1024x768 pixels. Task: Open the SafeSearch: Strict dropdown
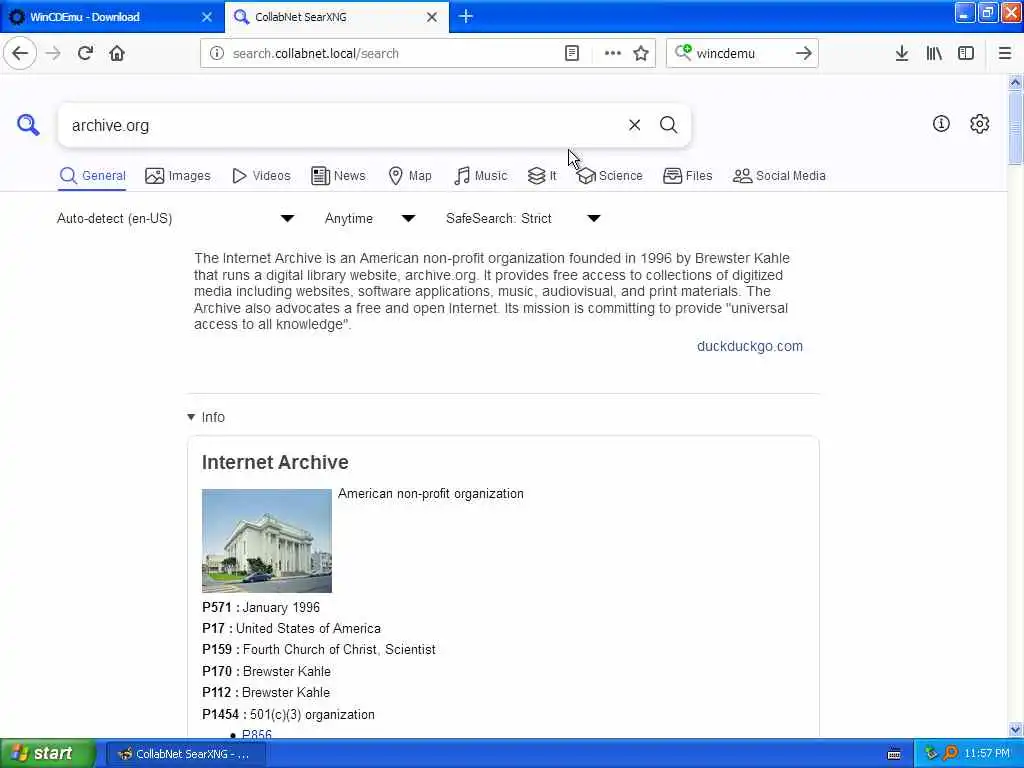(522, 218)
